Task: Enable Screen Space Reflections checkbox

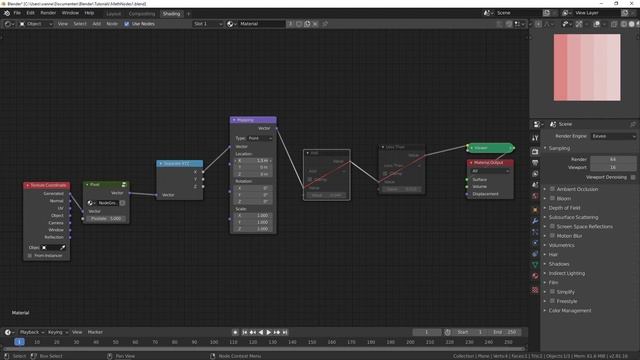Action: [552, 226]
